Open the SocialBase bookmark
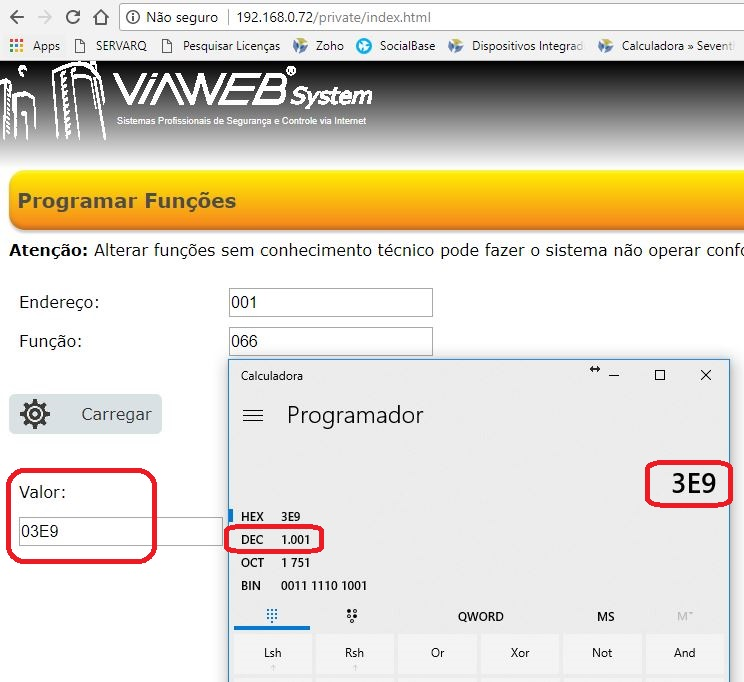744x682 pixels. coord(396,46)
